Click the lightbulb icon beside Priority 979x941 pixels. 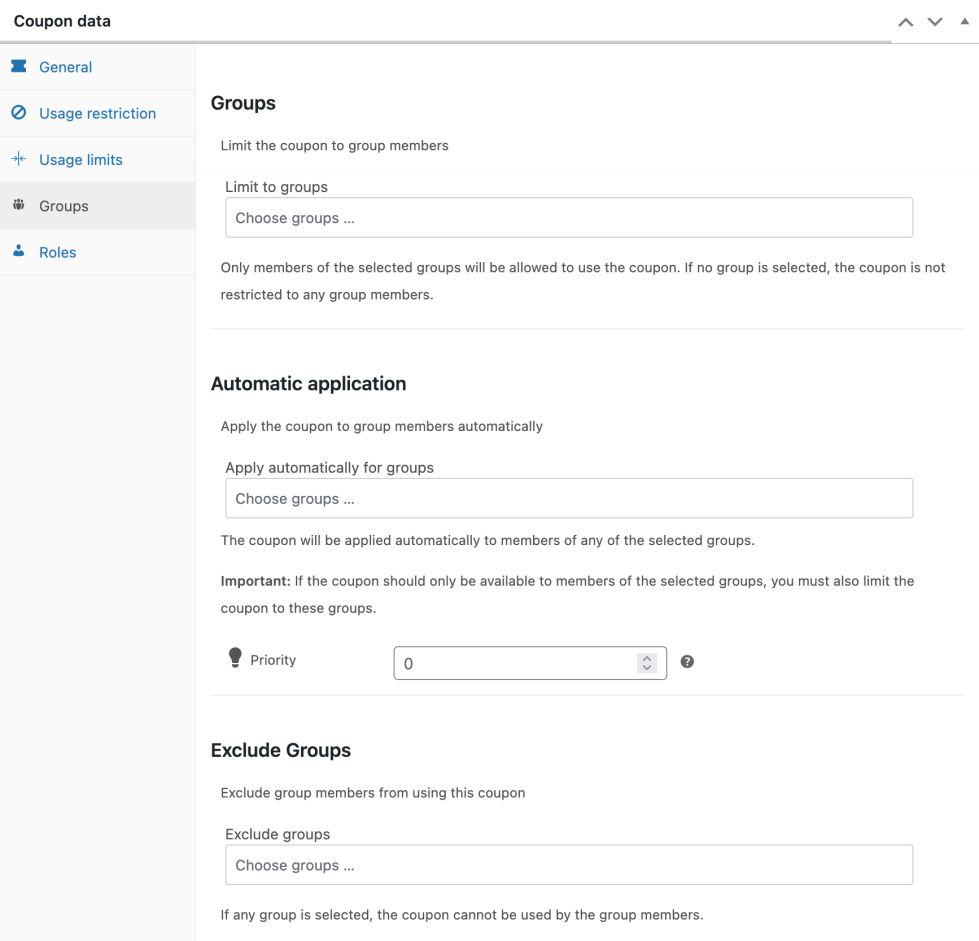[235, 658]
